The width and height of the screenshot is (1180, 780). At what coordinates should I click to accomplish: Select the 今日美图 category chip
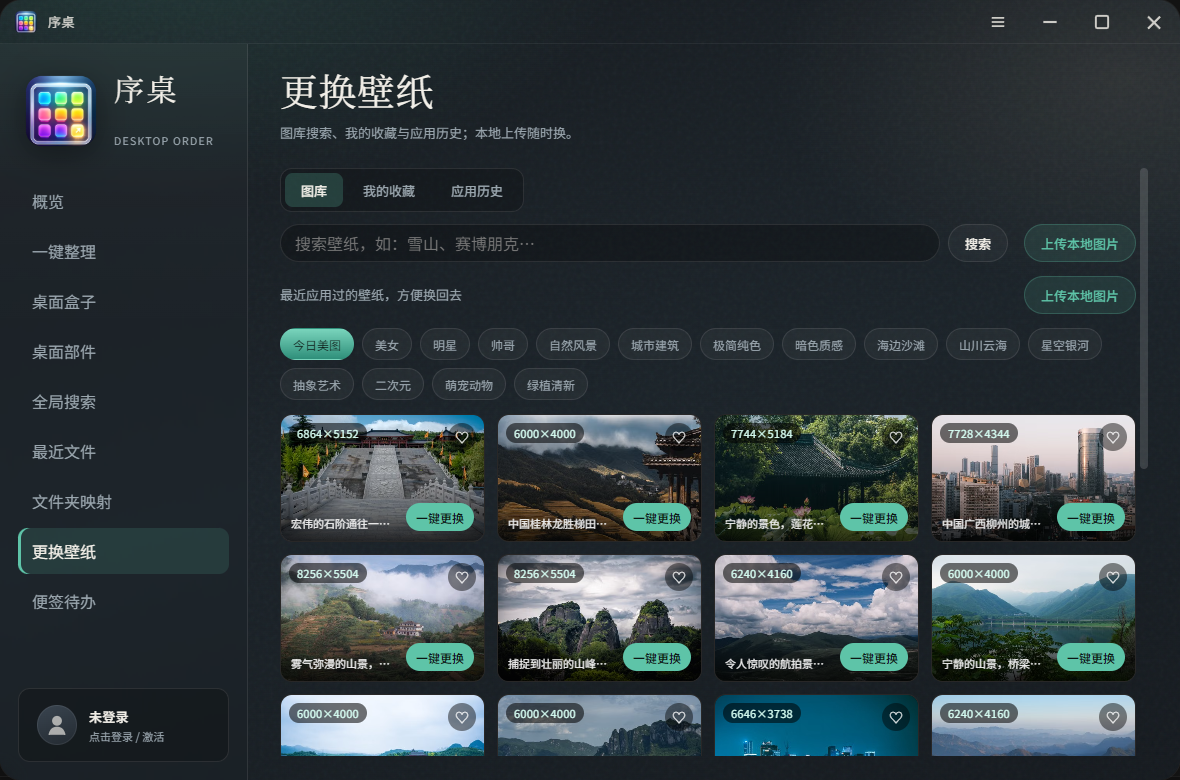[x=317, y=345]
